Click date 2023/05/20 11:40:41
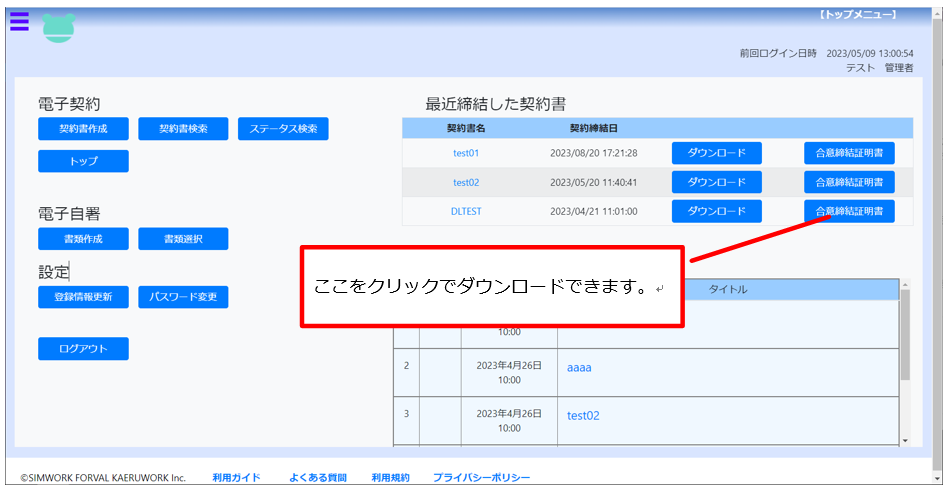 point(594,182)
